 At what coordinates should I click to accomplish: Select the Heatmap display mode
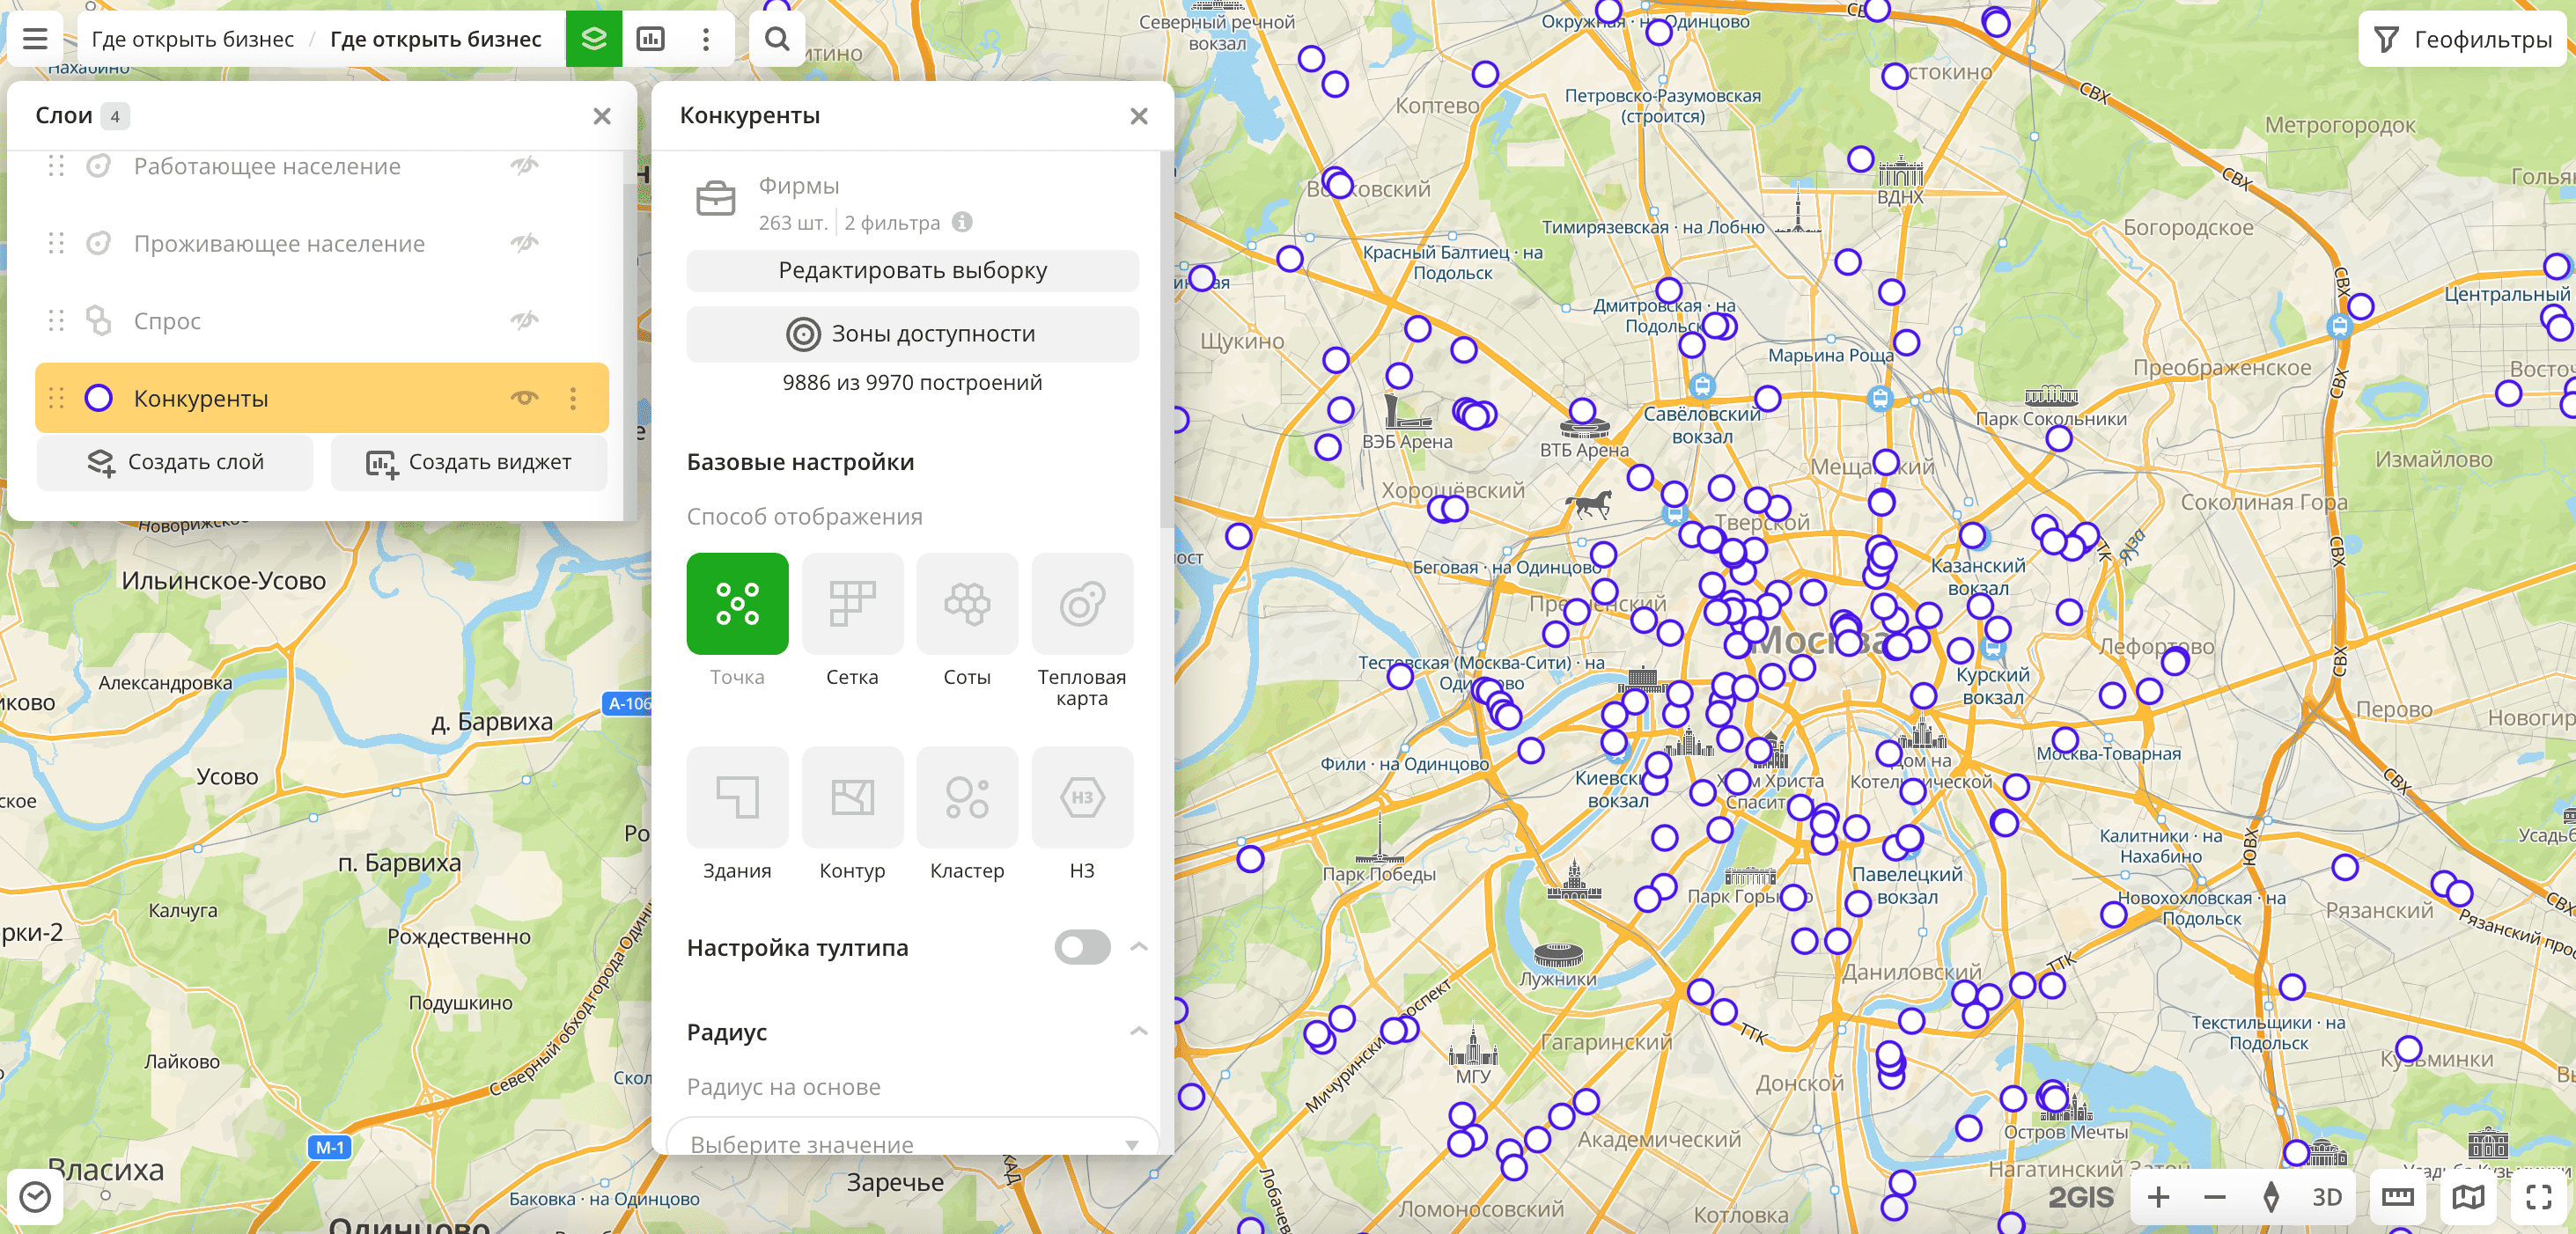[1081, 604]
